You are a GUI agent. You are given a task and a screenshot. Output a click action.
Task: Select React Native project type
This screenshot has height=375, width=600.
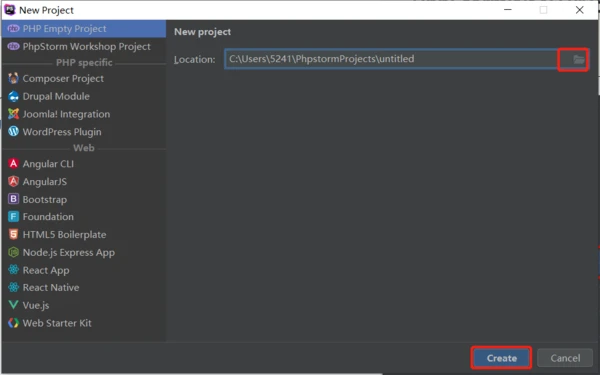click(84, 288)
